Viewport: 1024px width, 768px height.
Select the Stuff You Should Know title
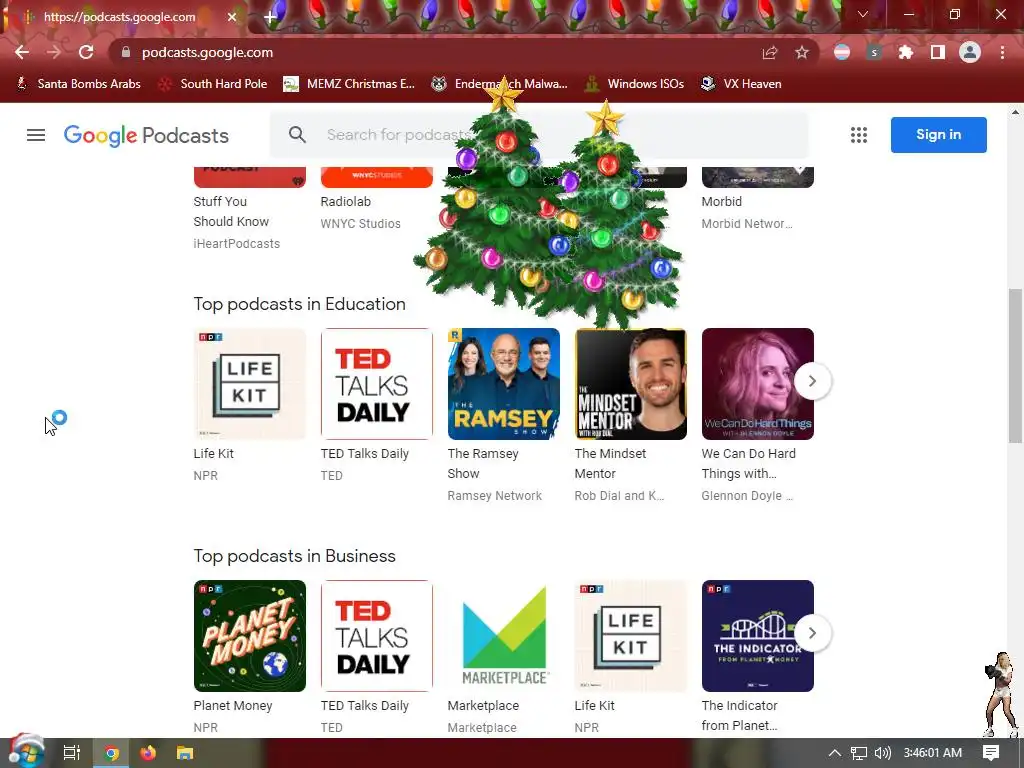[x=231, y=212]
